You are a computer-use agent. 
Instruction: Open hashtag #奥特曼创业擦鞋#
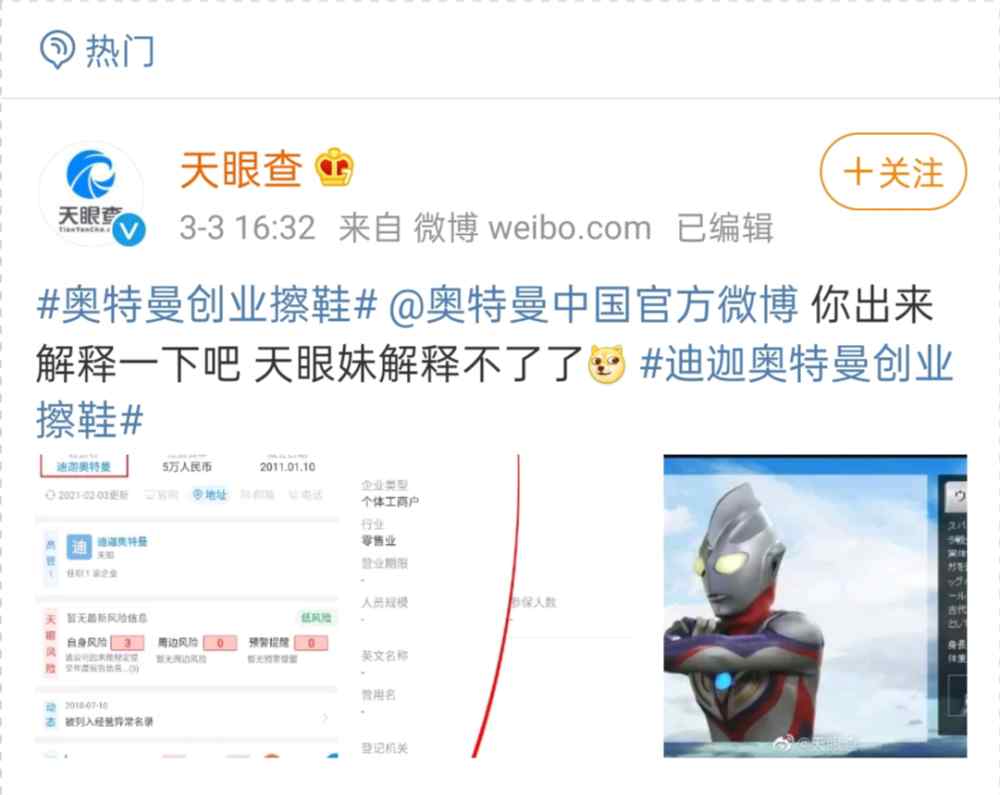(x=207, y=304)
